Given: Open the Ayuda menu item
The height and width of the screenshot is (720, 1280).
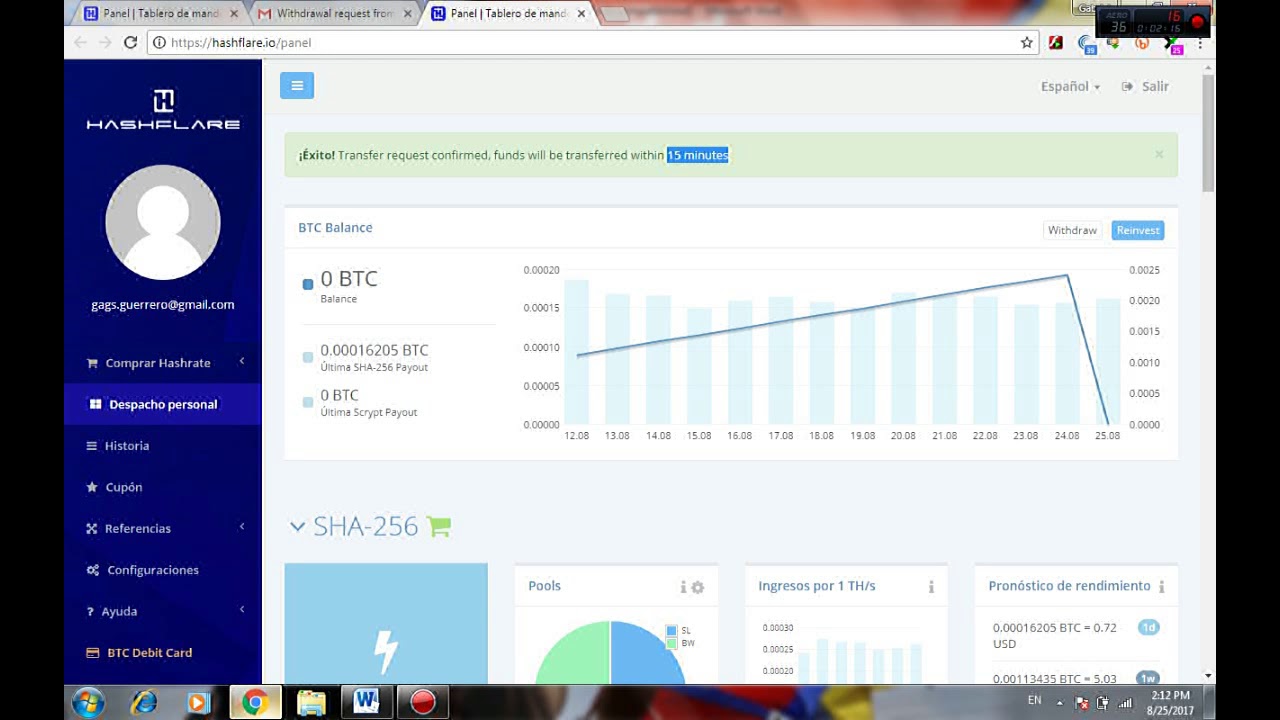Looking at the screenshot, I should (119, 611).
